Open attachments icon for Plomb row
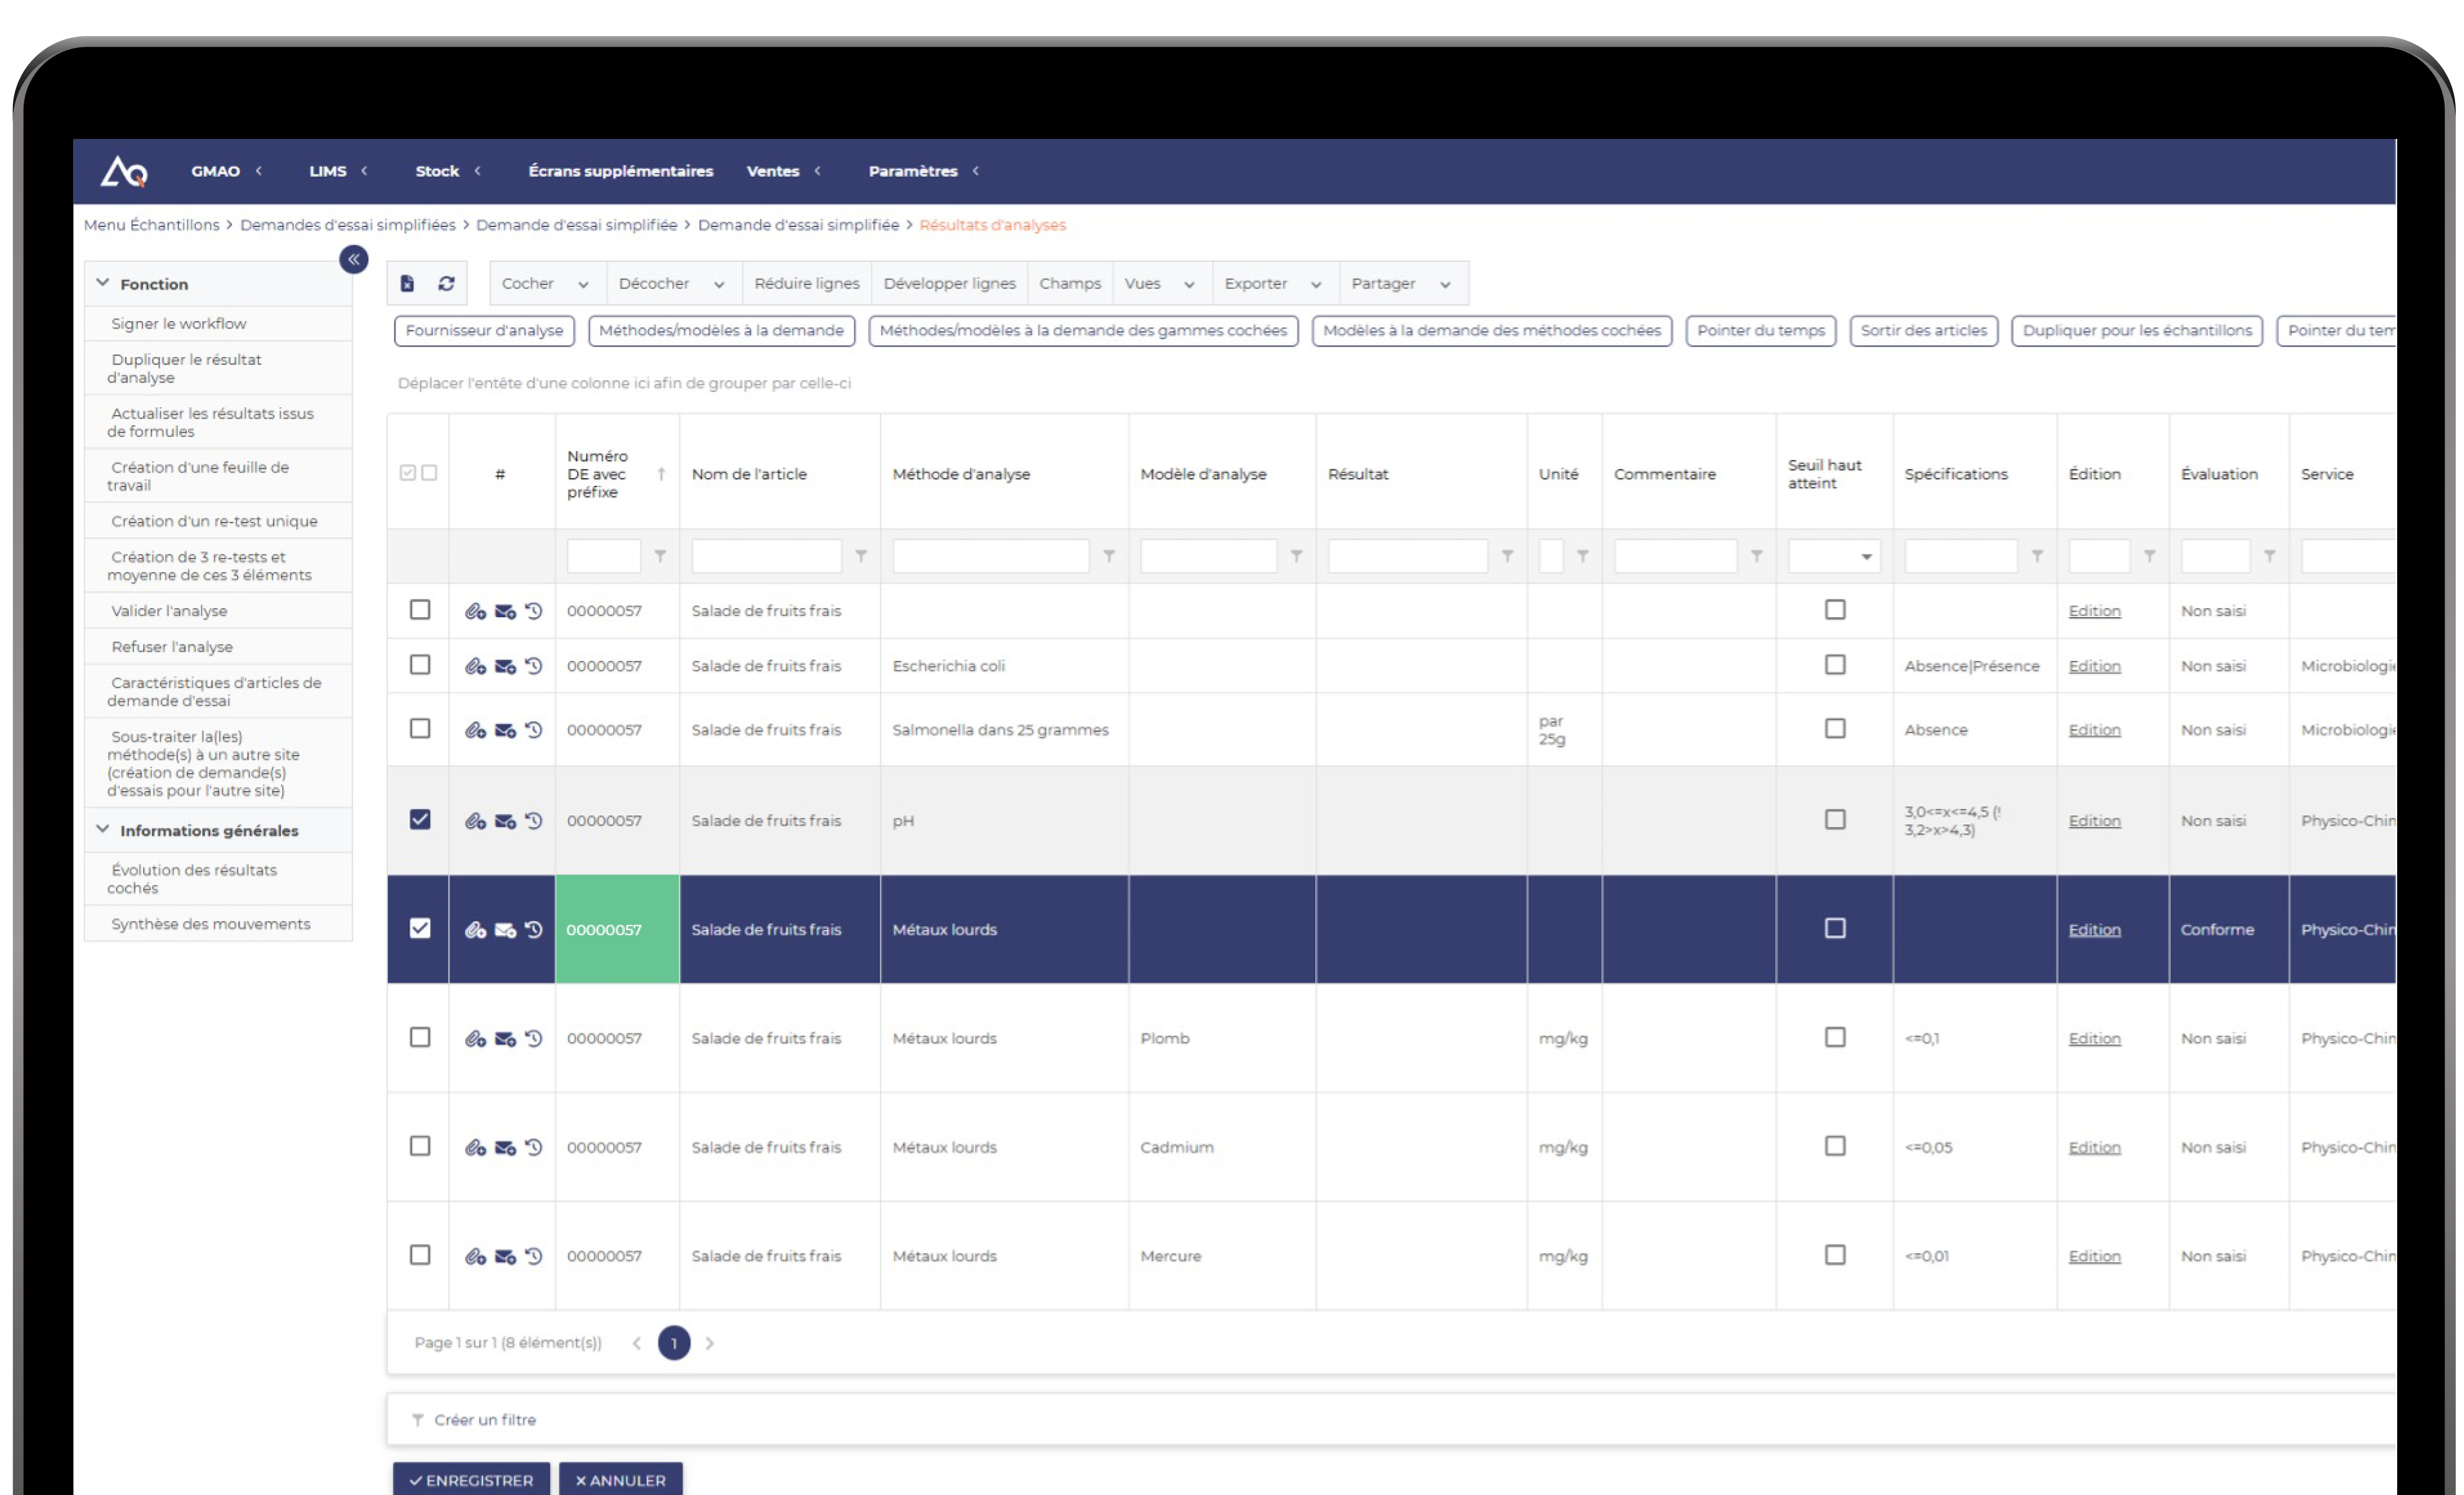The image size is (2464, 1495). click(x=476, y=1040)
